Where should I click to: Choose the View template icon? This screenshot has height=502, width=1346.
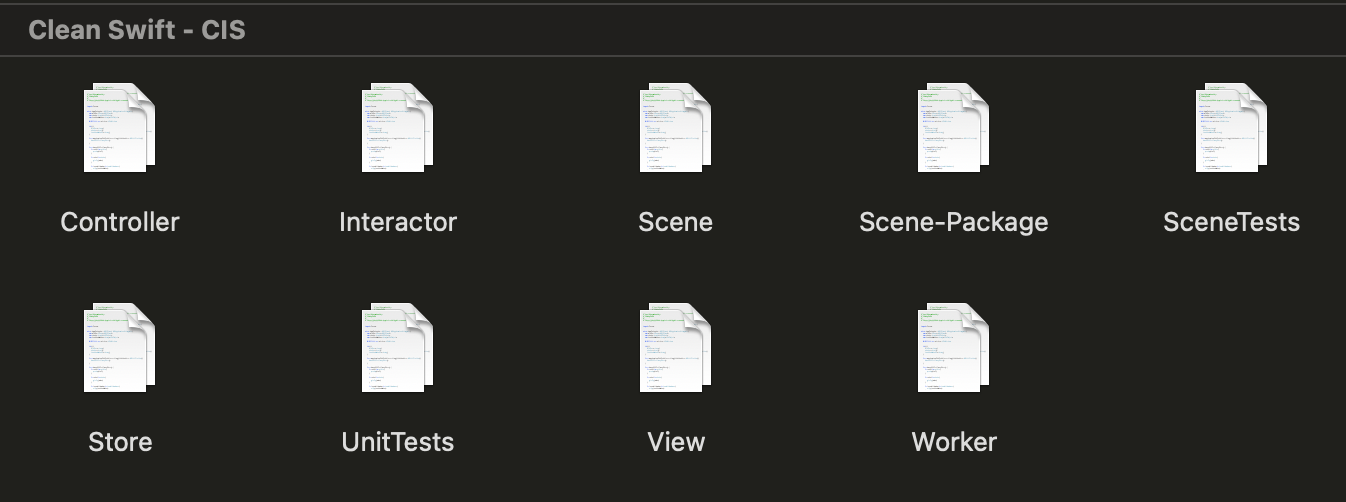(676, 348)
